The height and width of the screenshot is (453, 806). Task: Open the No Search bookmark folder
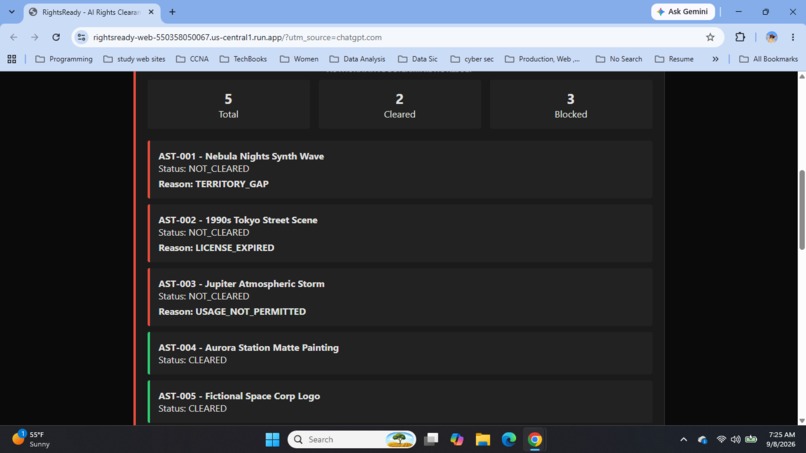tap(619, 59)
